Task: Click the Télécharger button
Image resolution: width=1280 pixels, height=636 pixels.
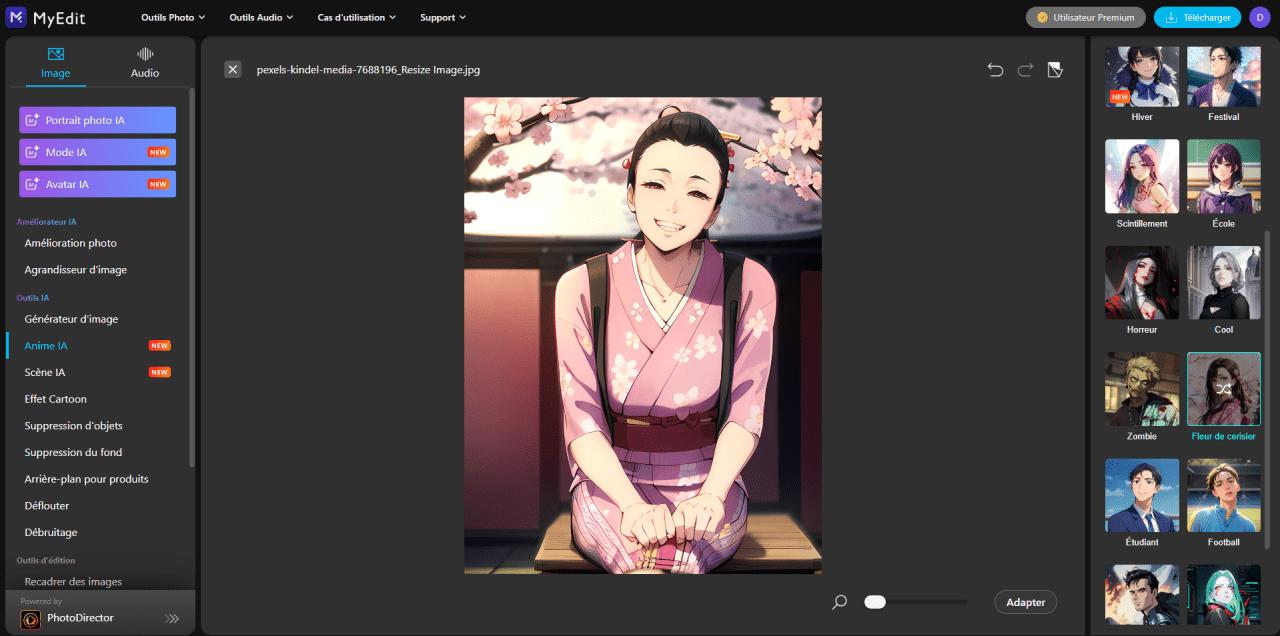Action: pyautogui.click(x=1197, y=17)
